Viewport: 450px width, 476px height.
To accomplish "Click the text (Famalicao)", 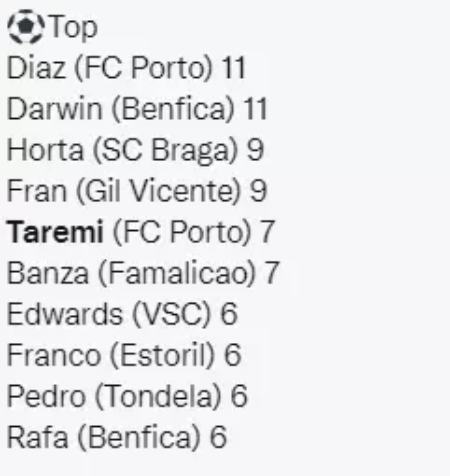I will coord(177,273).
